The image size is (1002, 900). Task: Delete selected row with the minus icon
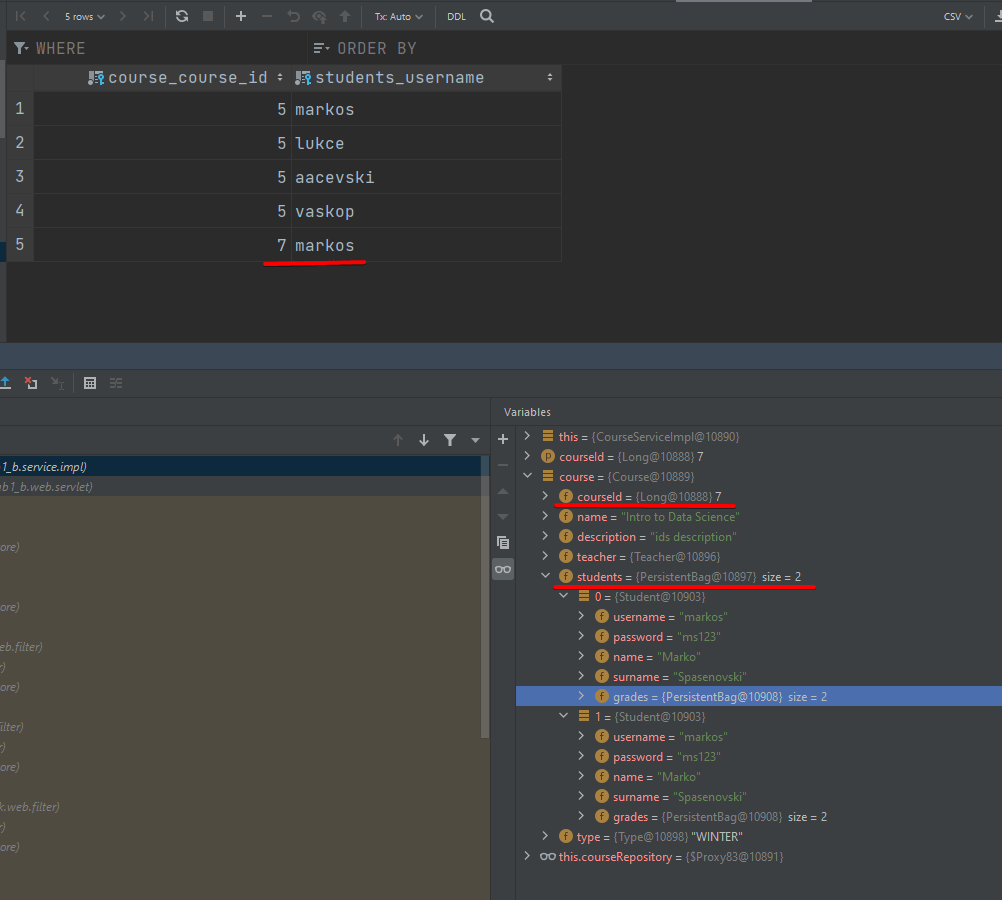coord(265,16)
